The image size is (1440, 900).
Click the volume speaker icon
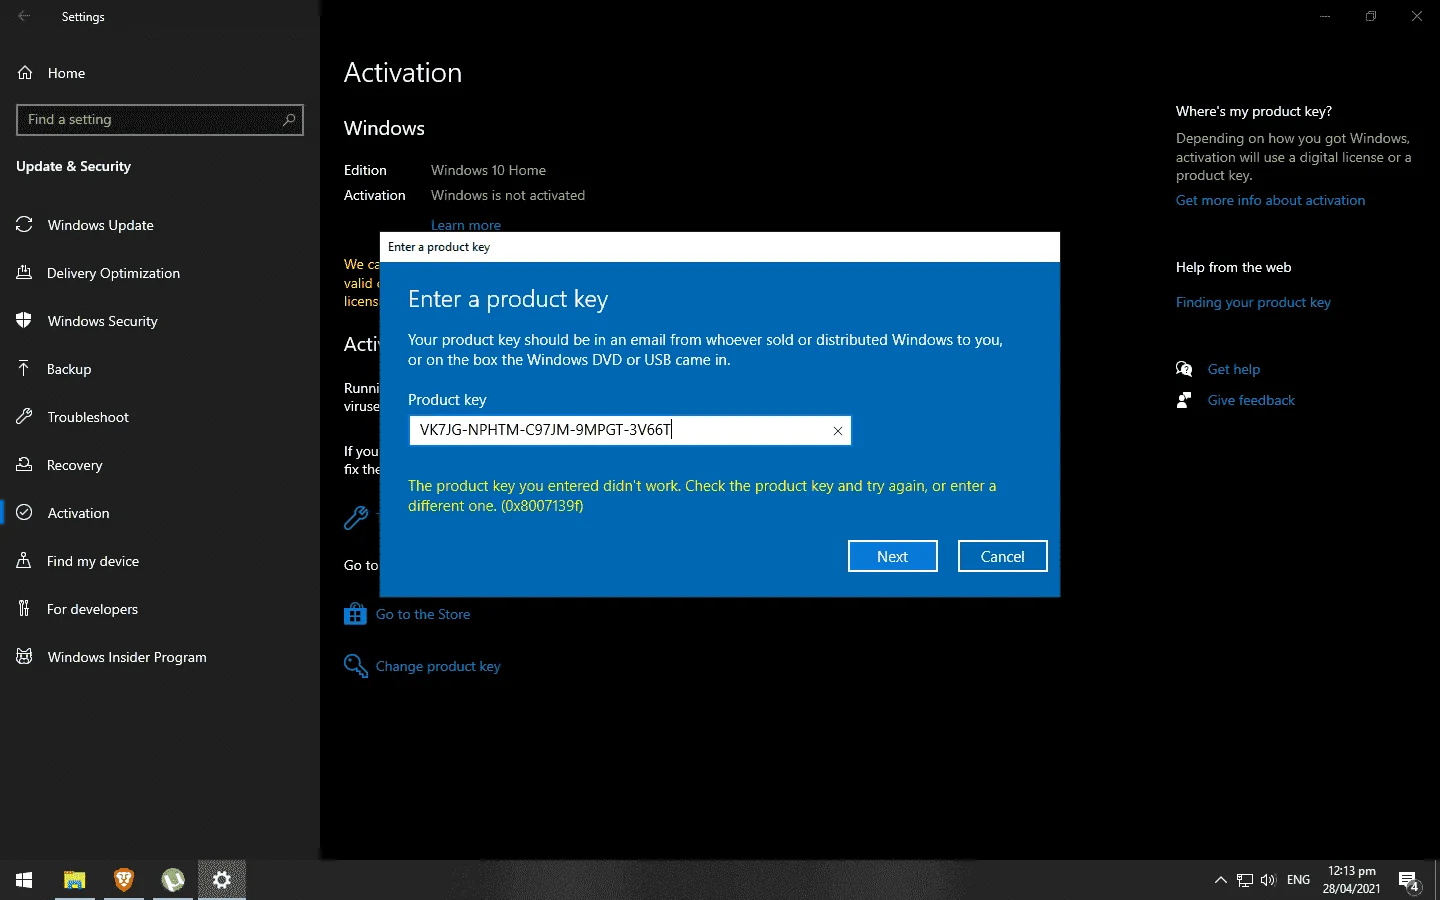1268,880
